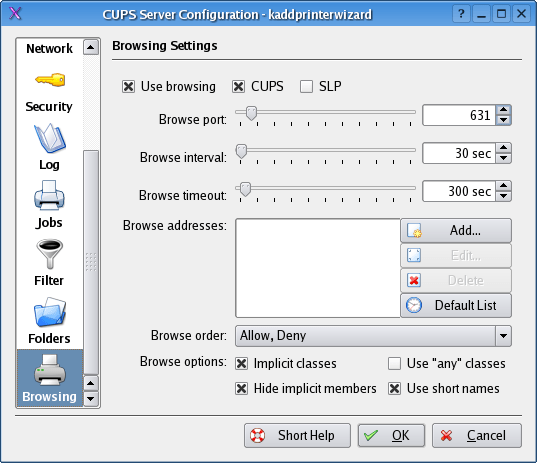This screenshot has width=537, height=463.
Task: Click the sidebar scroll up arrow at top
Action: point(91,47)
